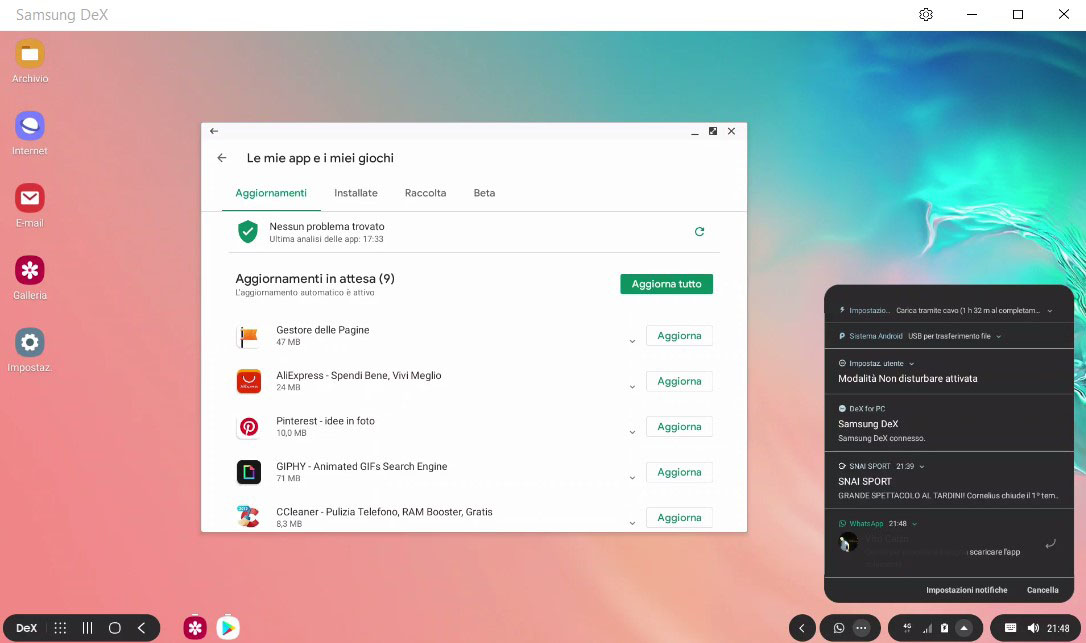This screenshot has width=1086, height=643.
Task: Click the home circle button in taskbar
Action: 114,628
